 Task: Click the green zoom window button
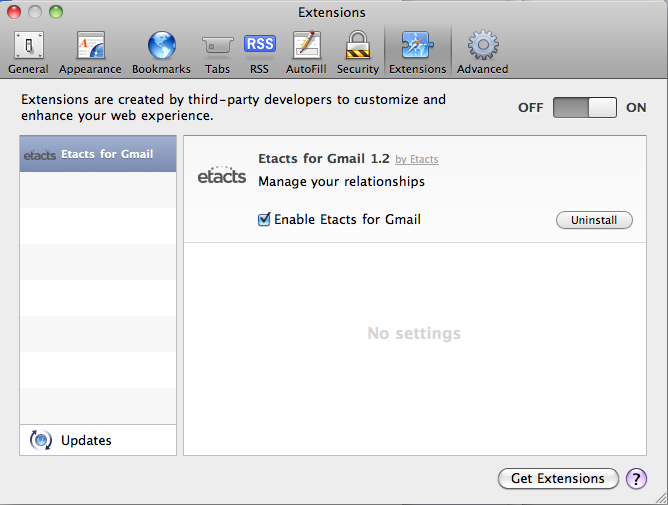pos(56,12)
